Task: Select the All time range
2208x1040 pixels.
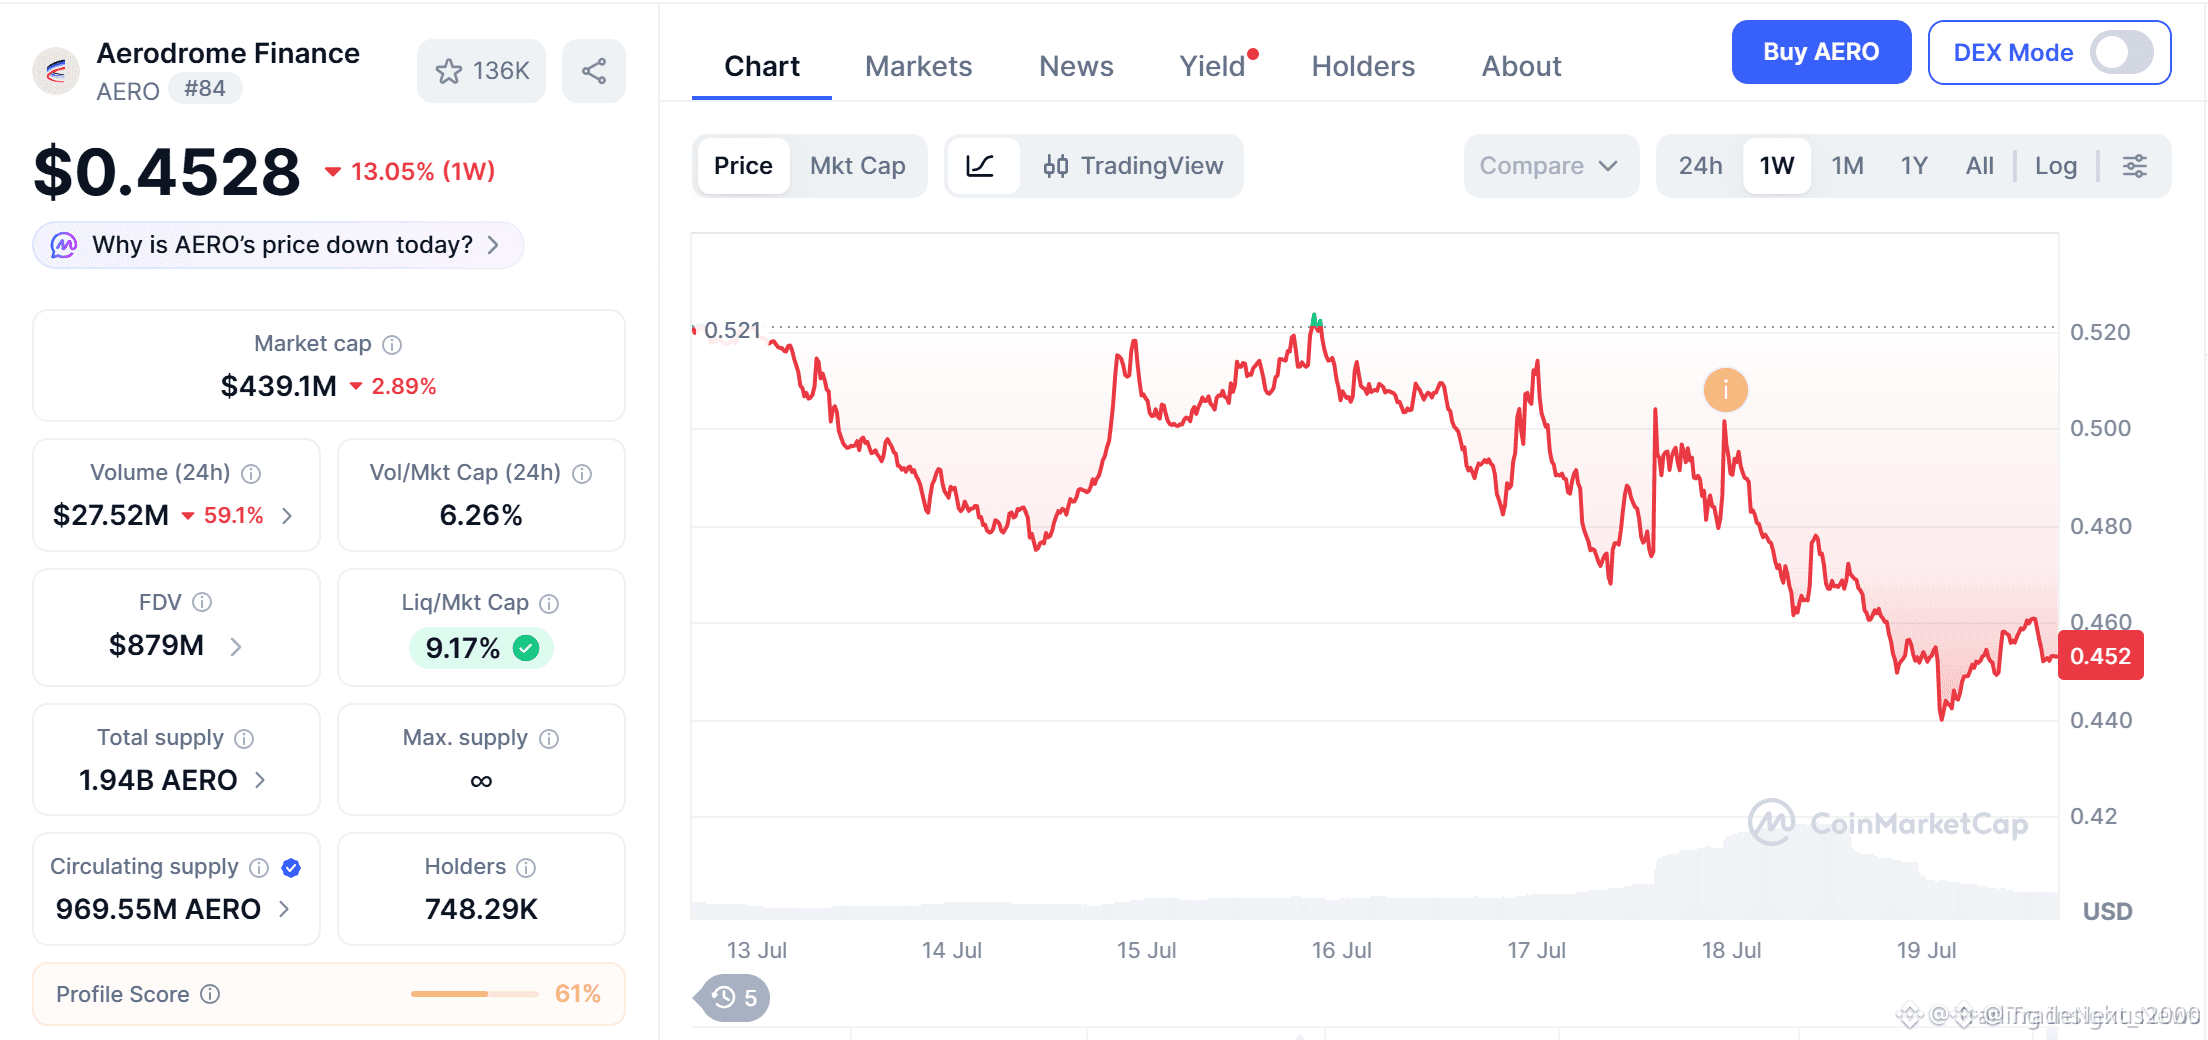Action: (1979, 166)
